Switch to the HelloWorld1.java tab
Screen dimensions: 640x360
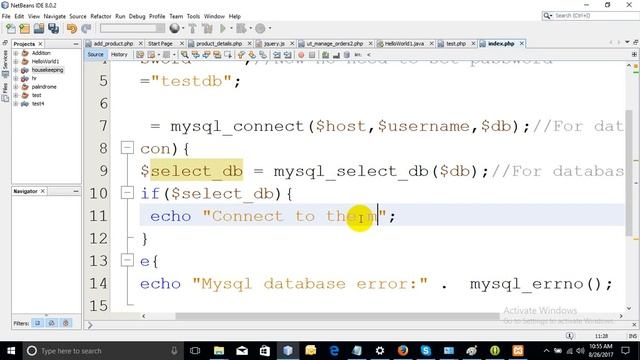404,43
